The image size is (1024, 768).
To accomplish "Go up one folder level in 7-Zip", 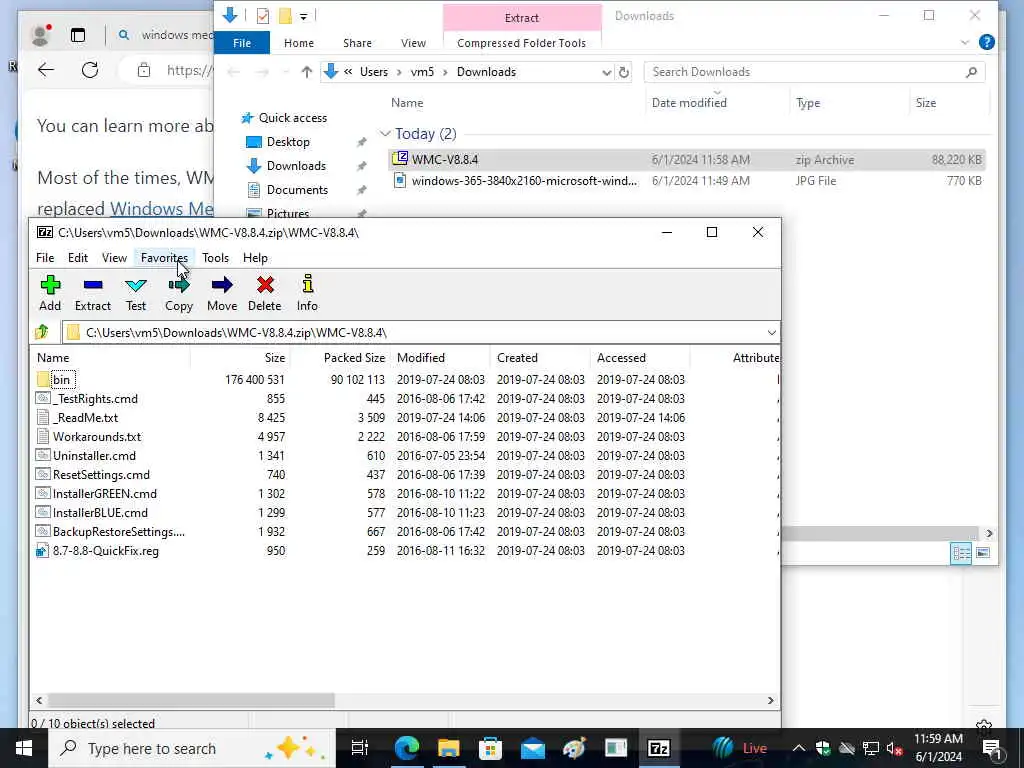I will pyautogui.click(x=42, y=332).
